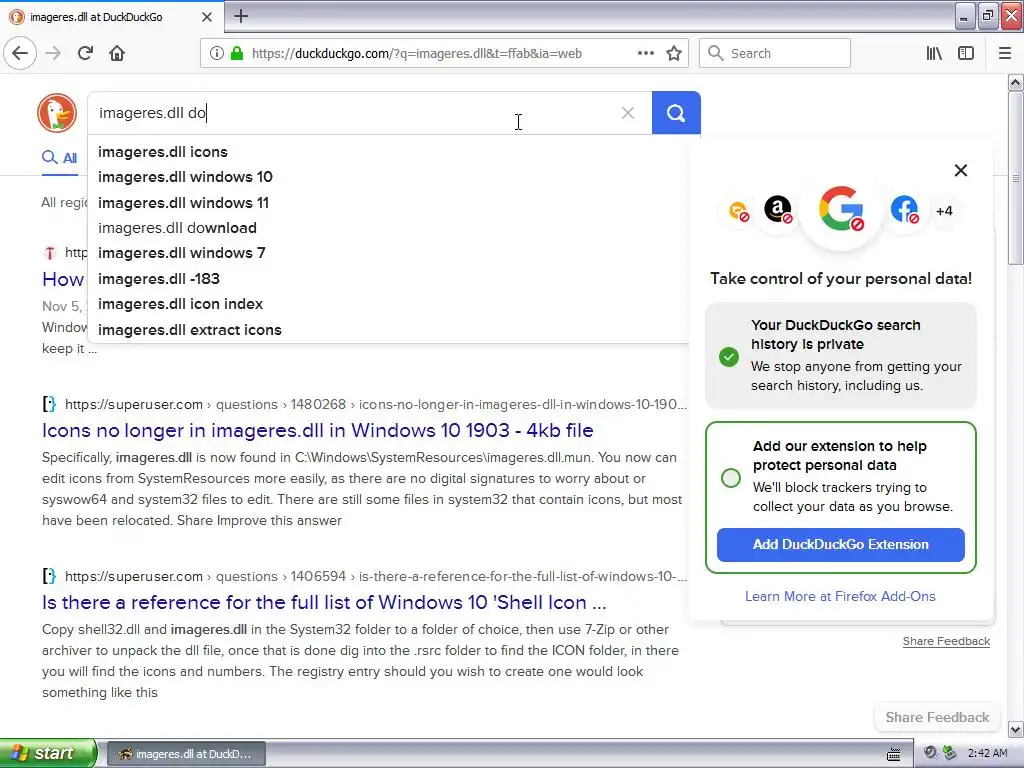Choose suggestion imageres.dll icon index
Viewport: 1024px width, 768px height.
(389, 304)
